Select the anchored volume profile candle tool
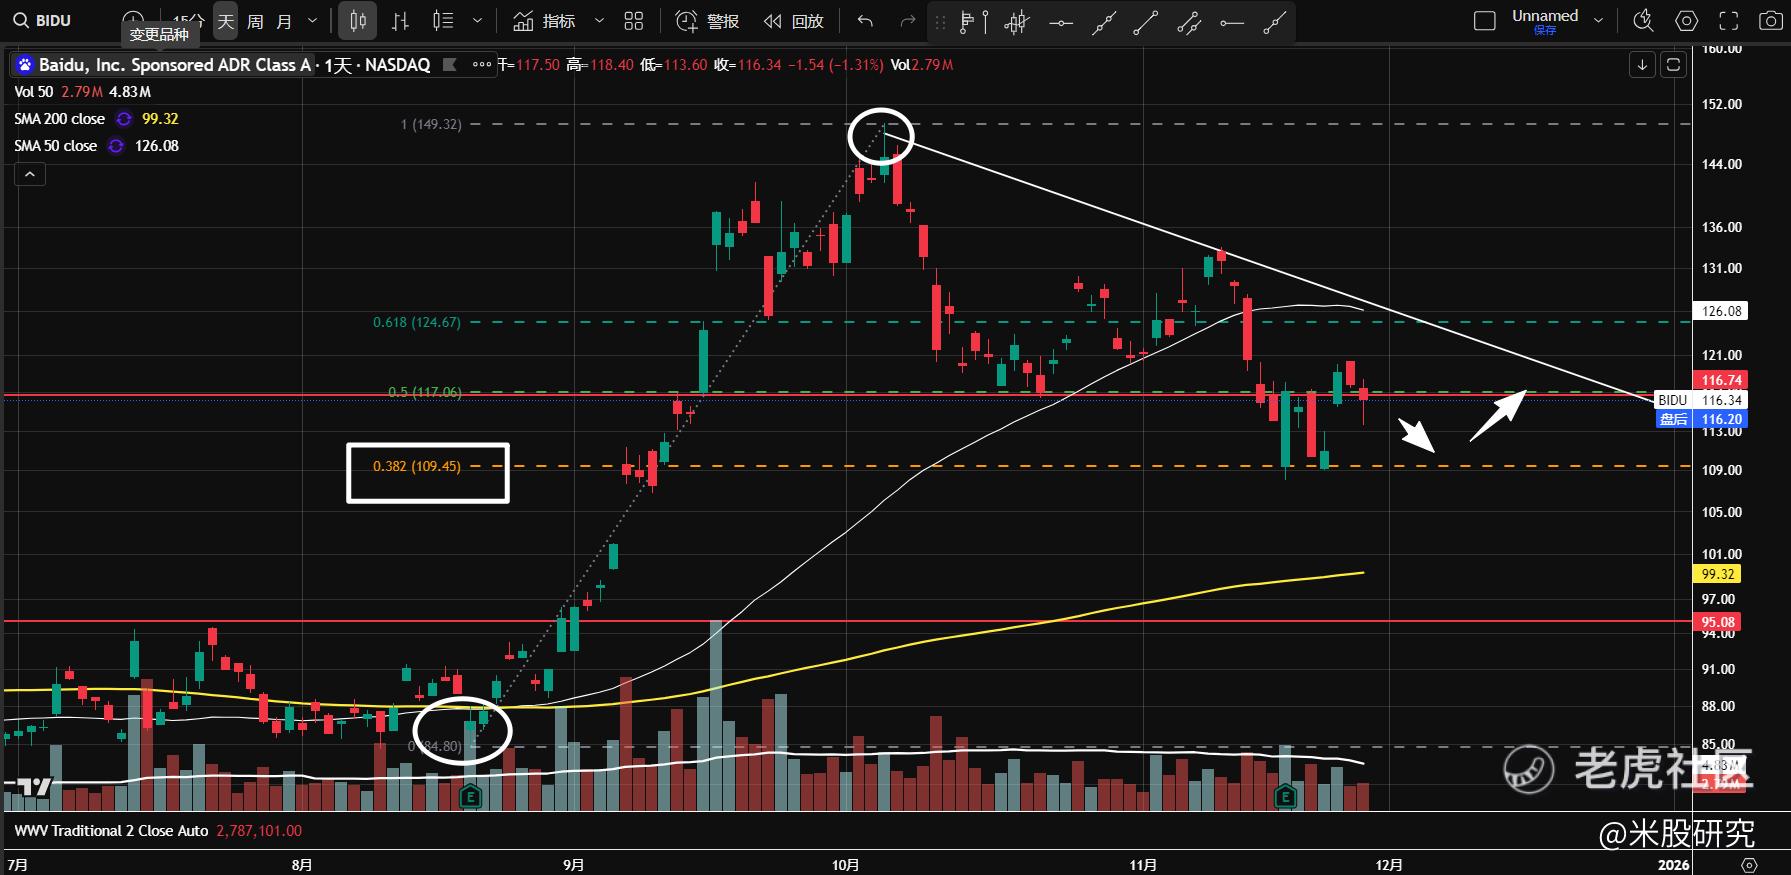 click(x=1017, y=22)
